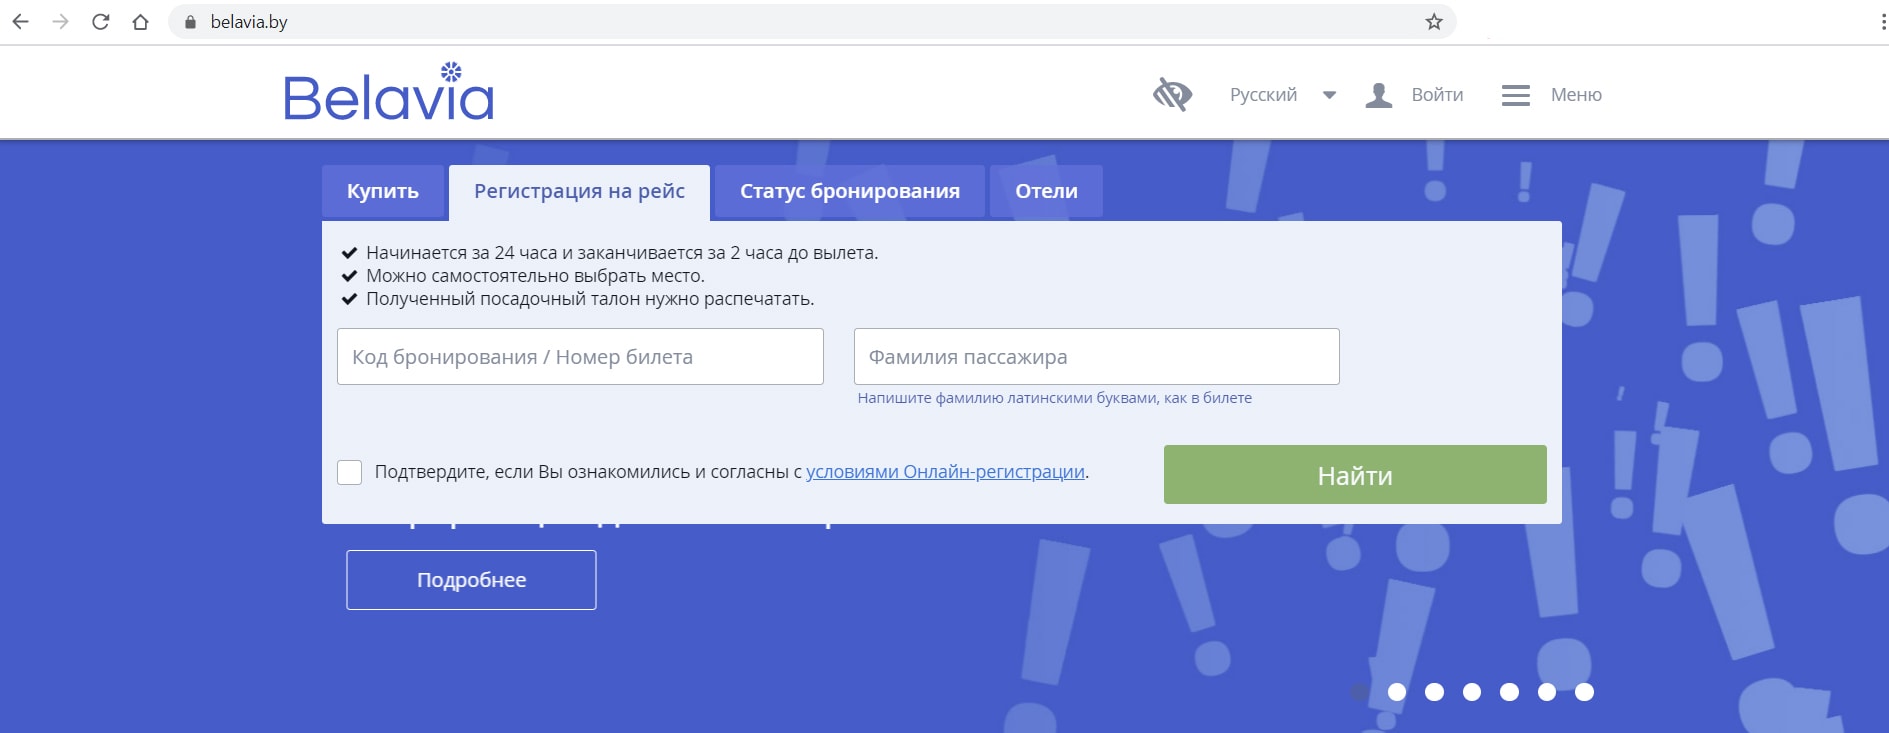Select the first dark carousel dot

(1359, 692)
